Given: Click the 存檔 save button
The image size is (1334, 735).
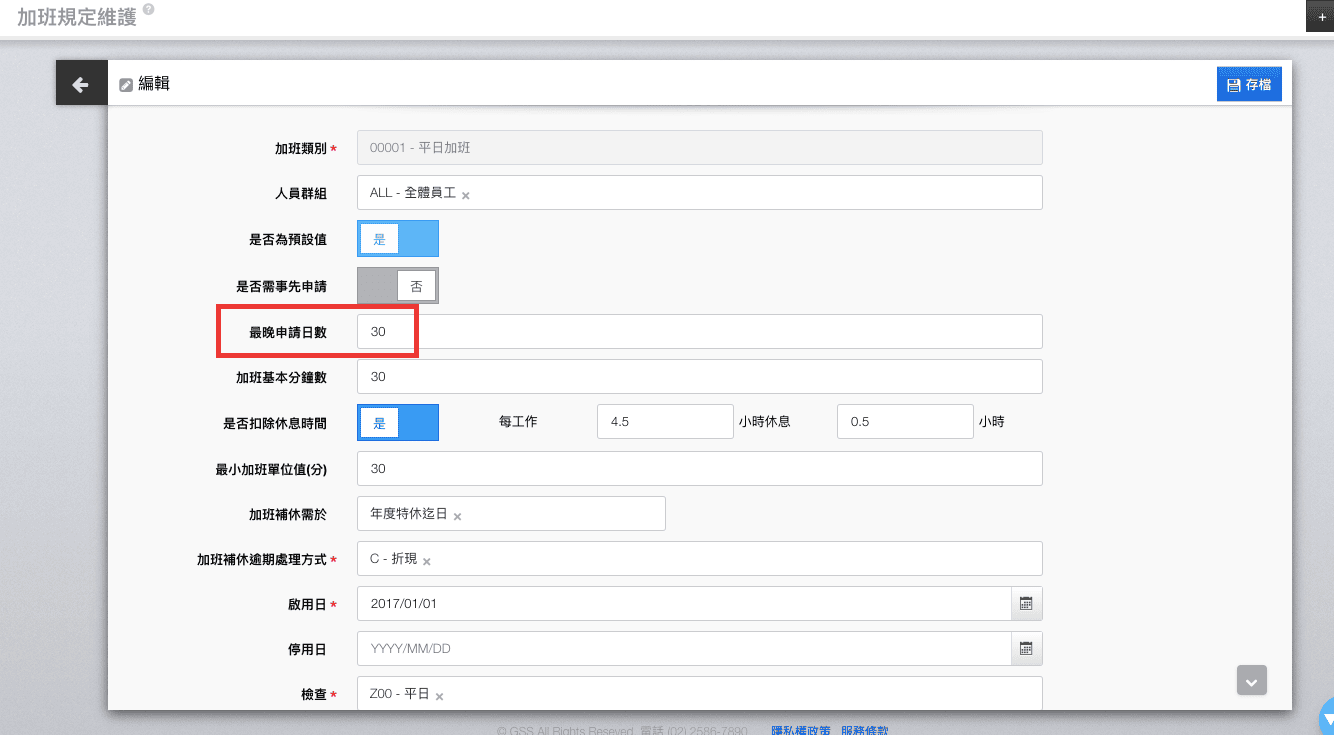Looking at the screenshot, I should point(1249,85).
